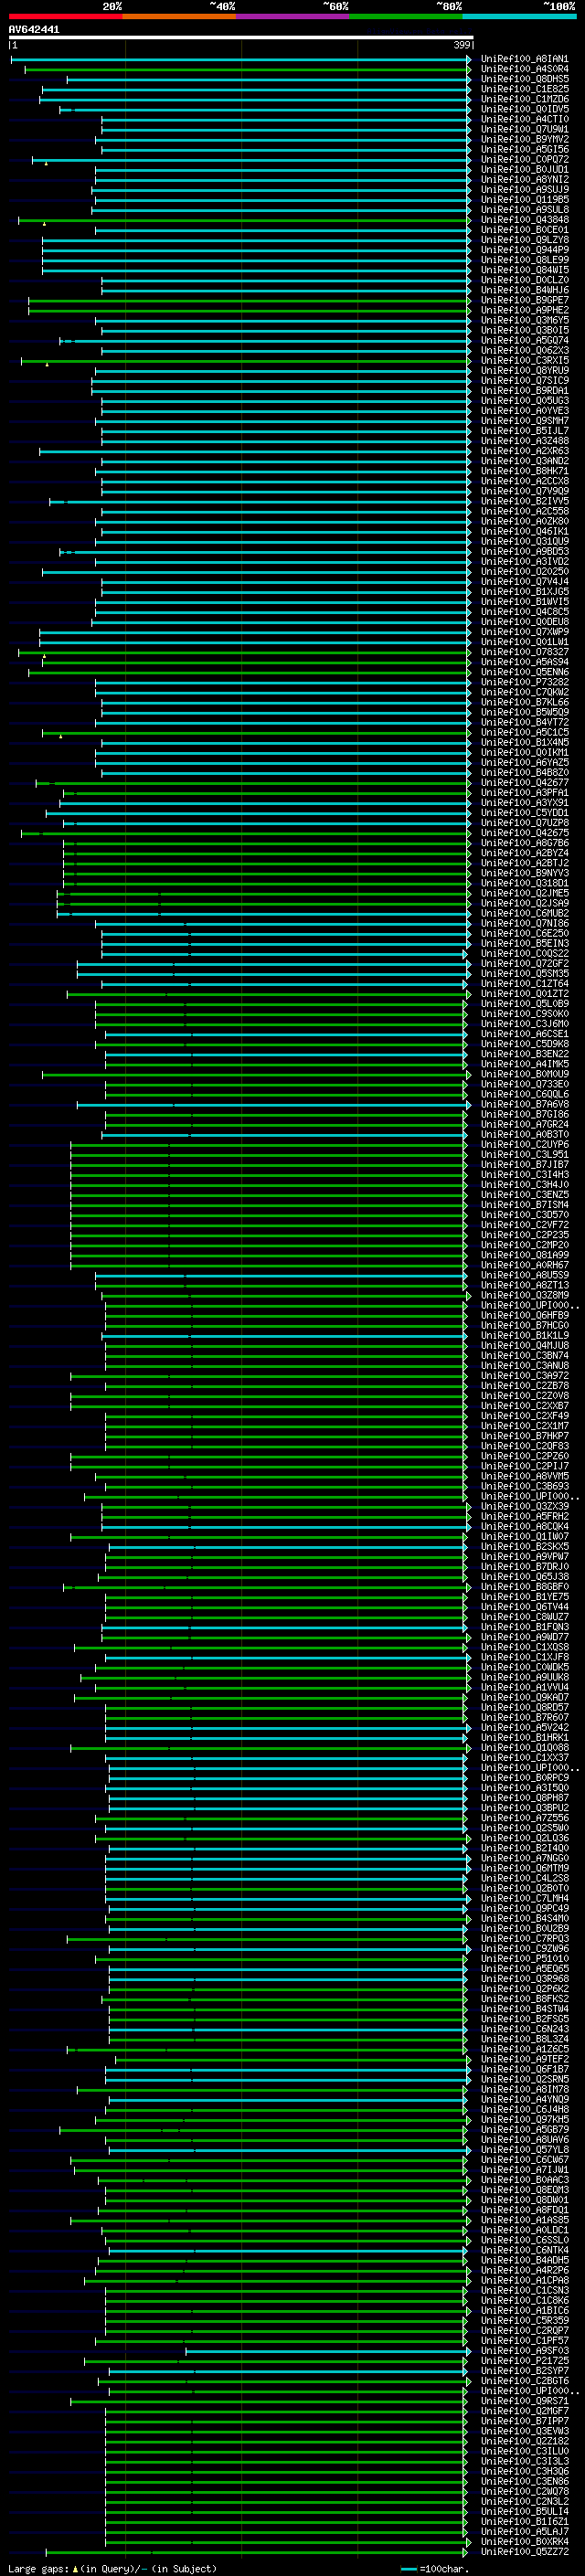585x2576 pixels.
Task: Select the UniRef100_Q944P9 label
Action: click(524, 250)
